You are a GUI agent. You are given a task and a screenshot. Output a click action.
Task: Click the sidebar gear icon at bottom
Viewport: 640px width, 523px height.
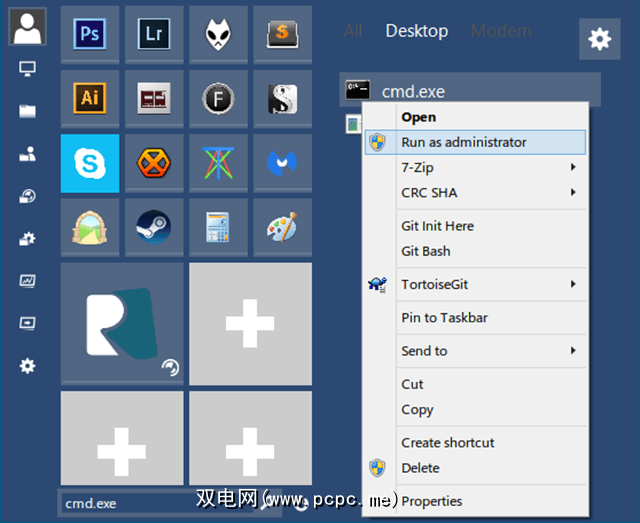pyautogui.click(x=27, y=366)
